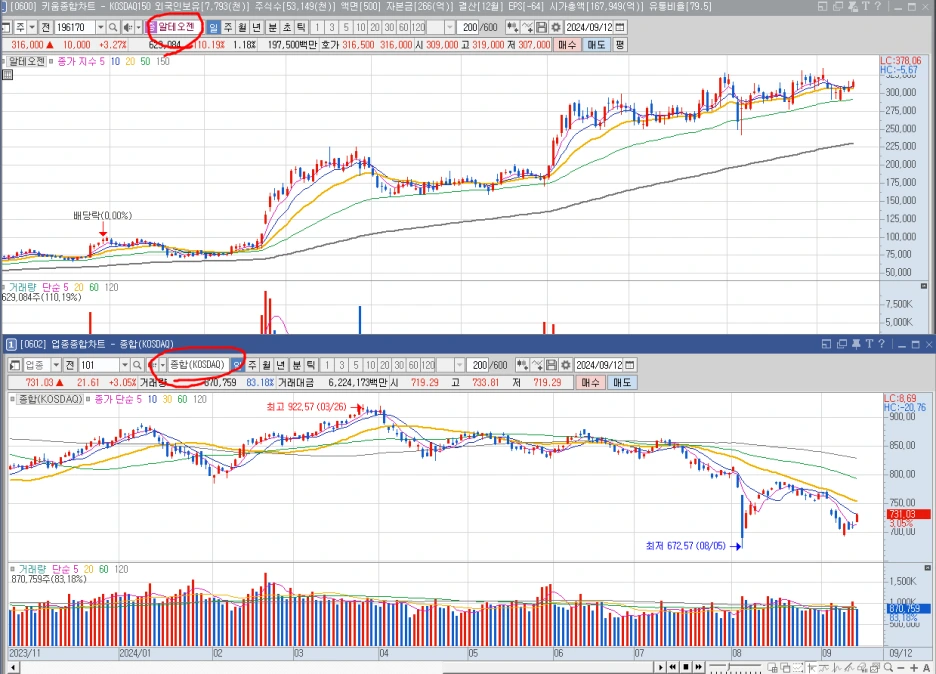936x674 pixels.
Task: Select daily '일' period in top chart
Action: (213, 27)
